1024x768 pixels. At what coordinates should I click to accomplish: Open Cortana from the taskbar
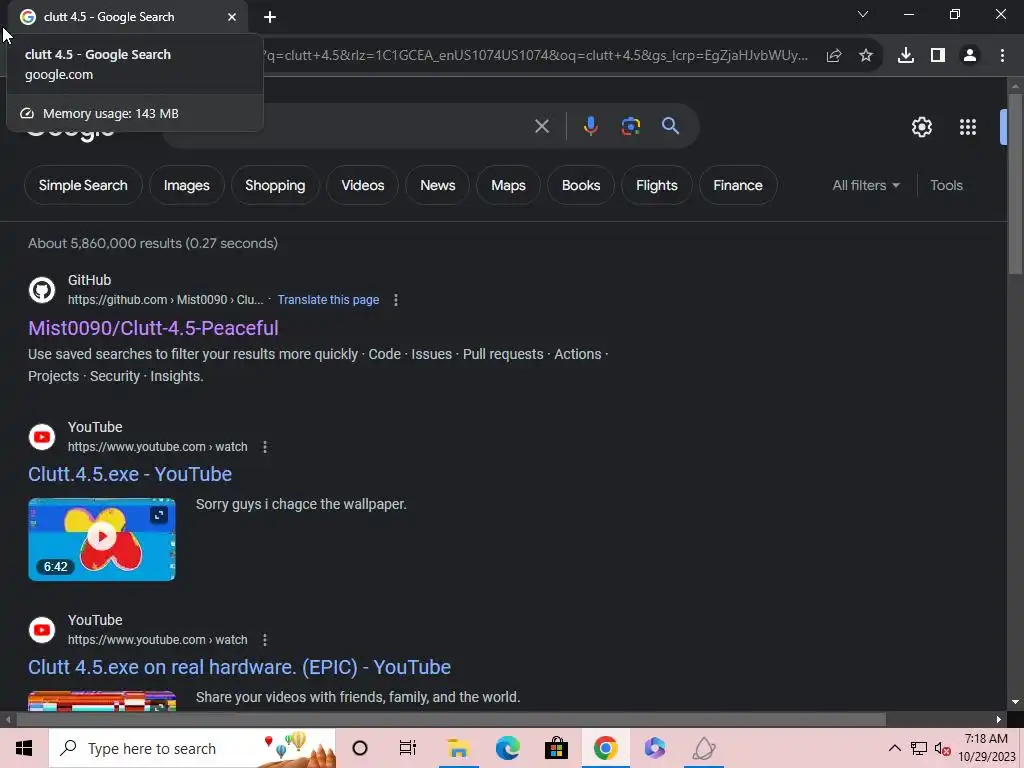(x=360, y=748)
